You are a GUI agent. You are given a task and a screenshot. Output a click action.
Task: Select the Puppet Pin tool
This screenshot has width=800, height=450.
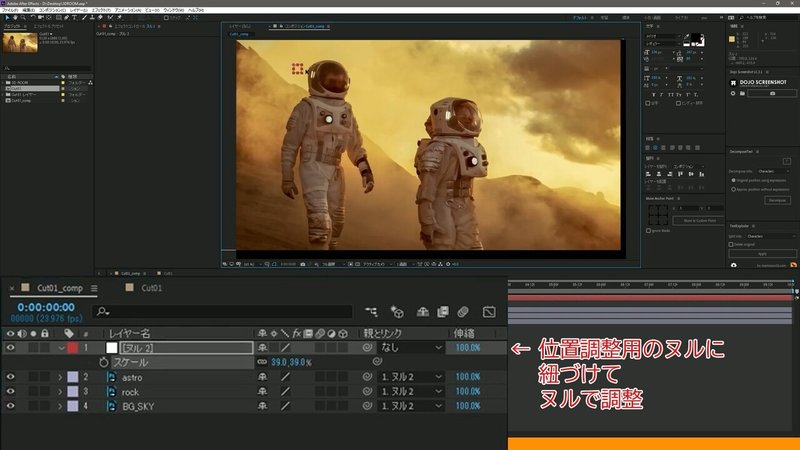119,17
